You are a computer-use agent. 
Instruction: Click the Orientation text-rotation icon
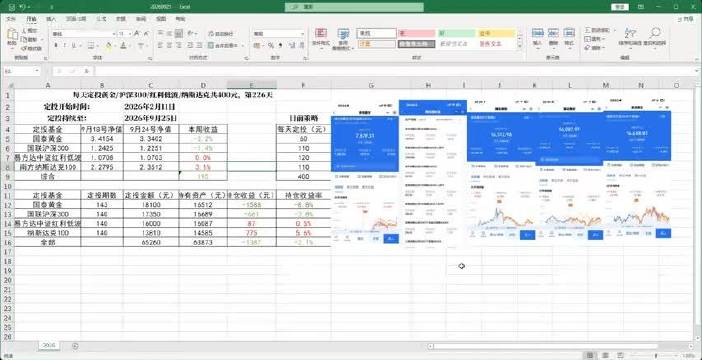tap(191, 34)
